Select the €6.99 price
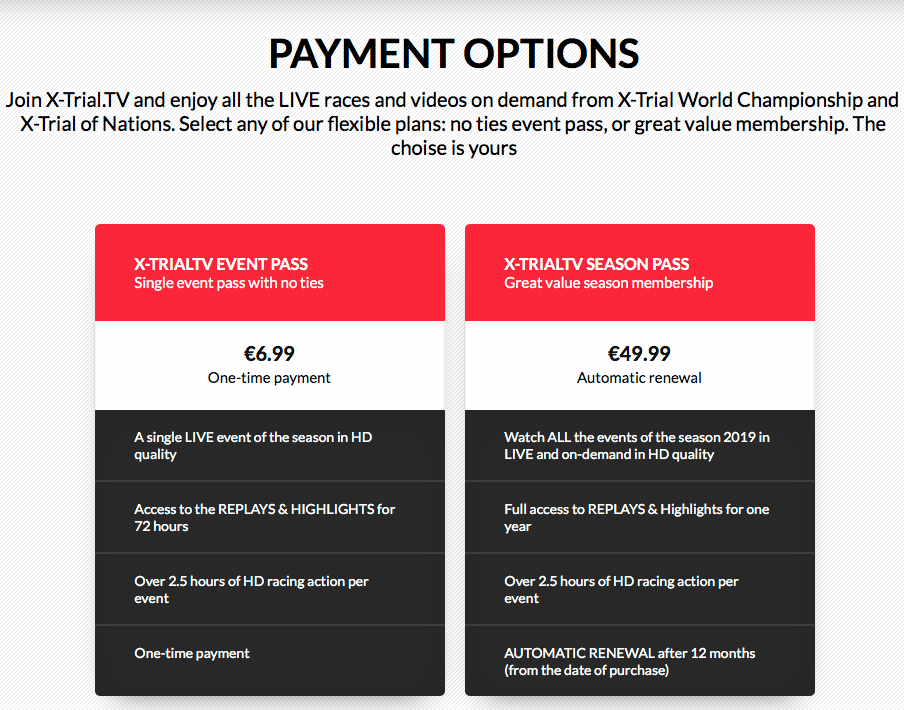 pyautogui.click(x=269, y=353)
